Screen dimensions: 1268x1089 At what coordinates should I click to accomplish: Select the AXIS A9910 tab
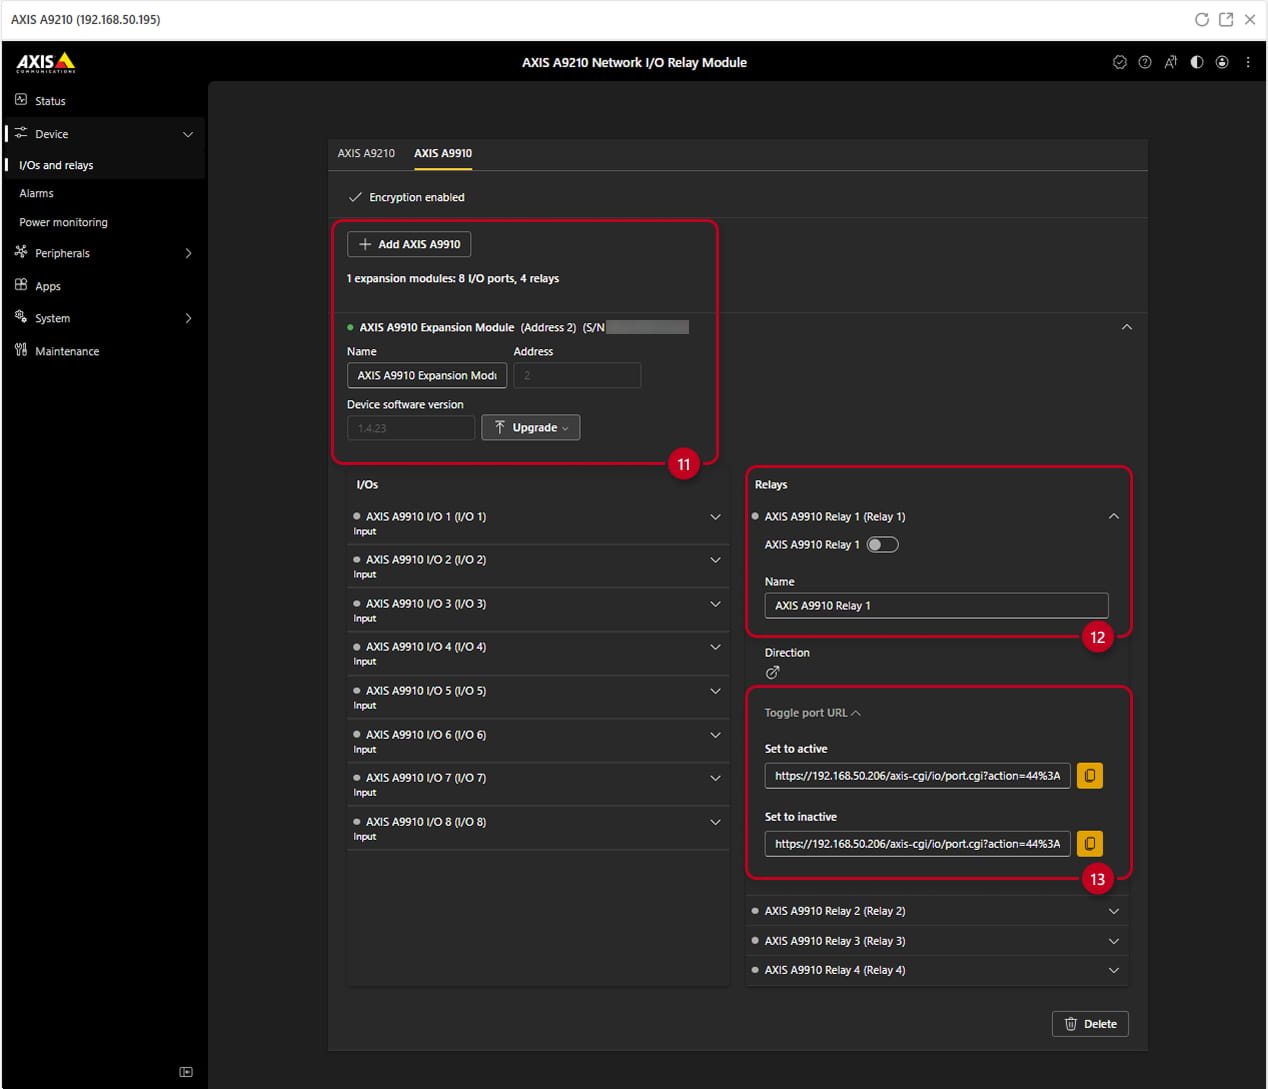coord(443,153)
